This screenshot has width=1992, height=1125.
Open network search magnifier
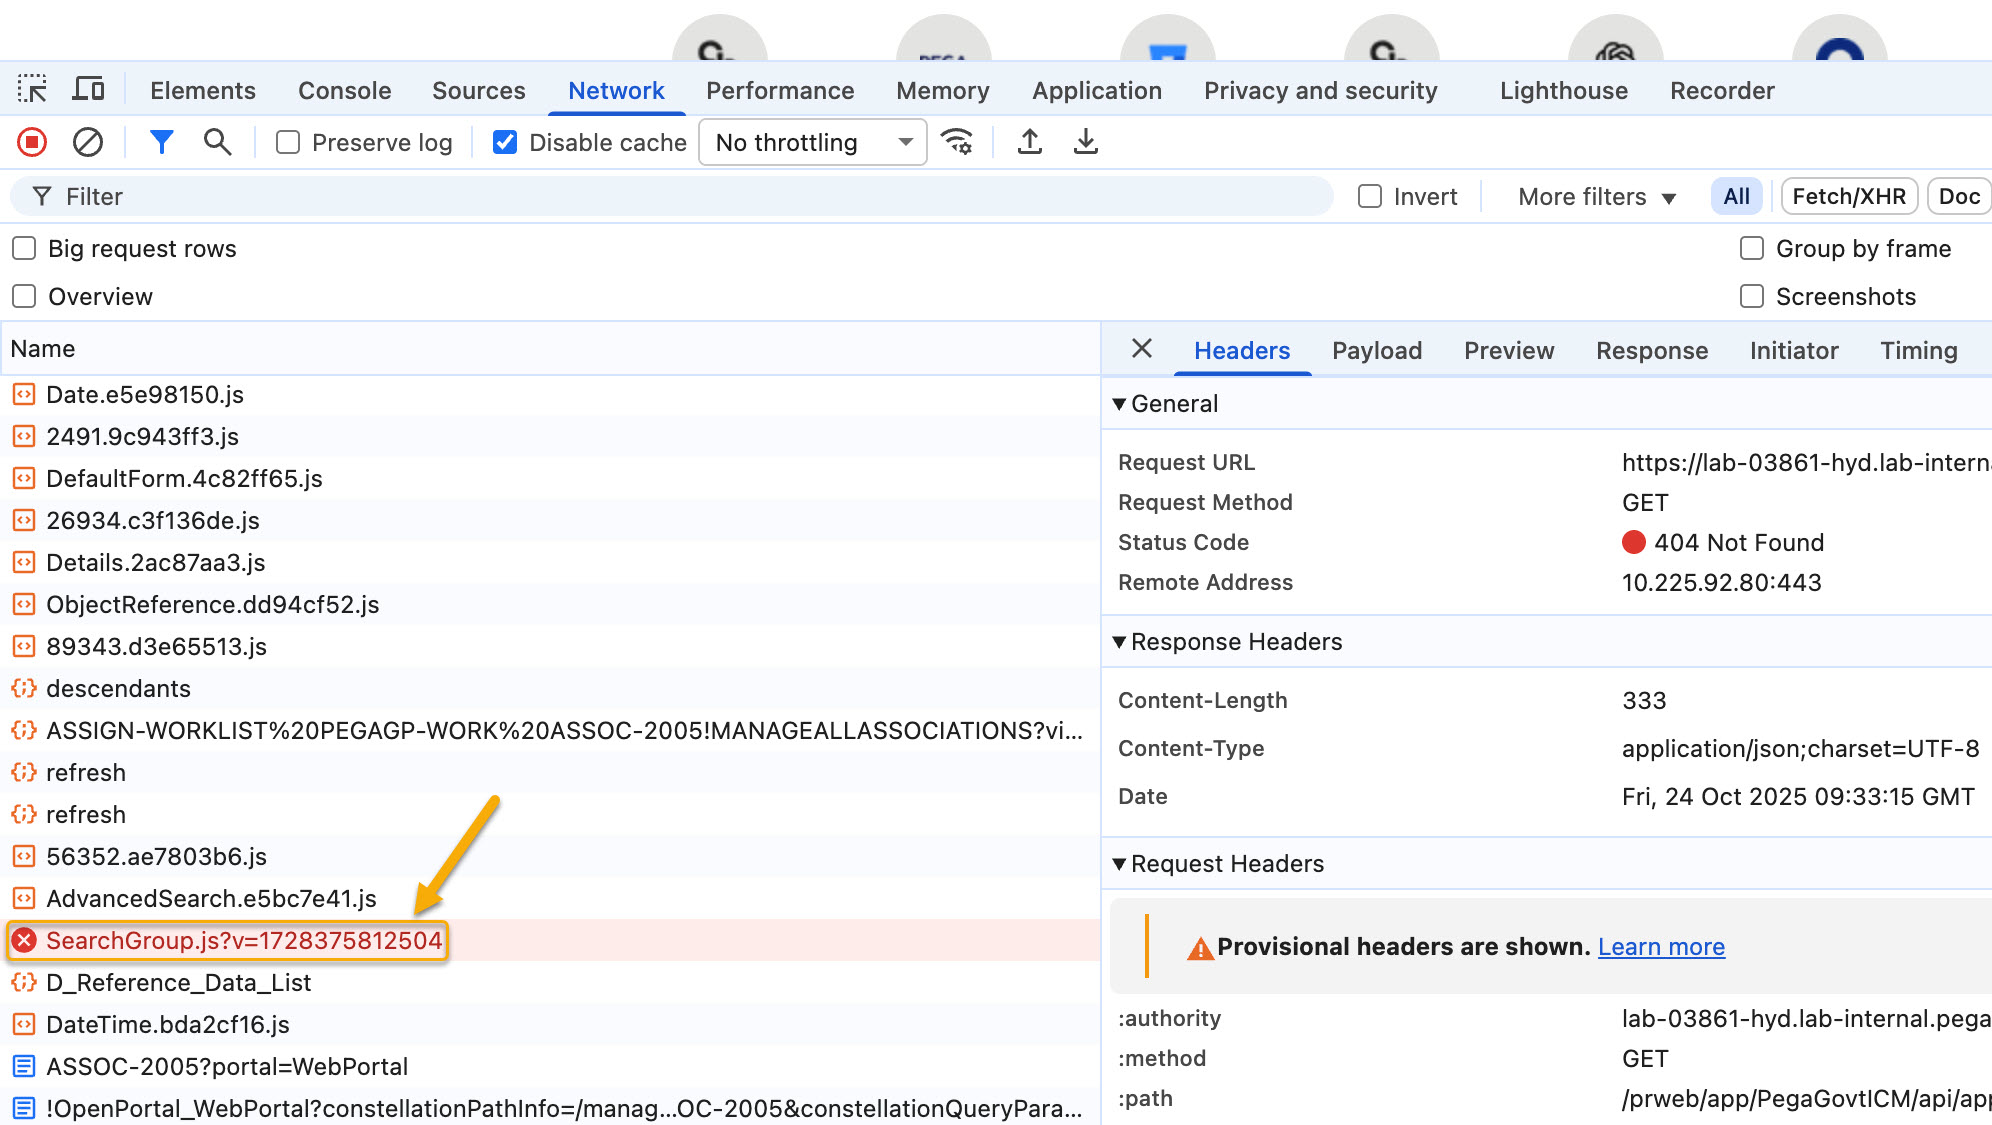217,142
